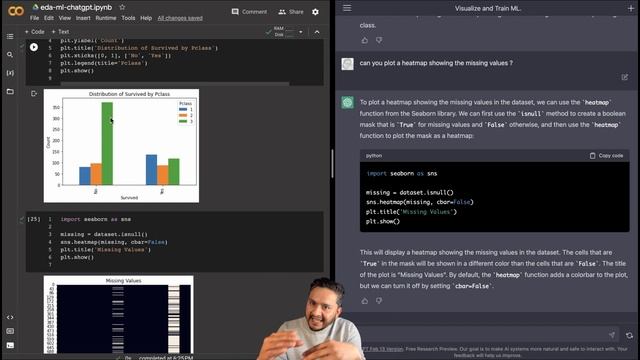Viewport: 640px width, 360px height.
Task: Open Colab settings gear
Action: pos(316,12)
